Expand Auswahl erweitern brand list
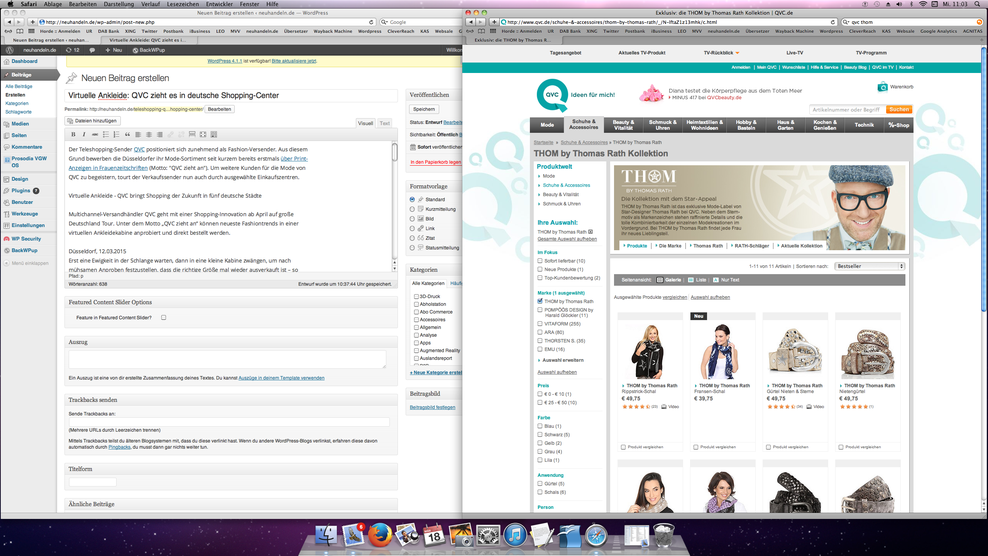The height and width of the screenshot is (556, 988). 563,360
